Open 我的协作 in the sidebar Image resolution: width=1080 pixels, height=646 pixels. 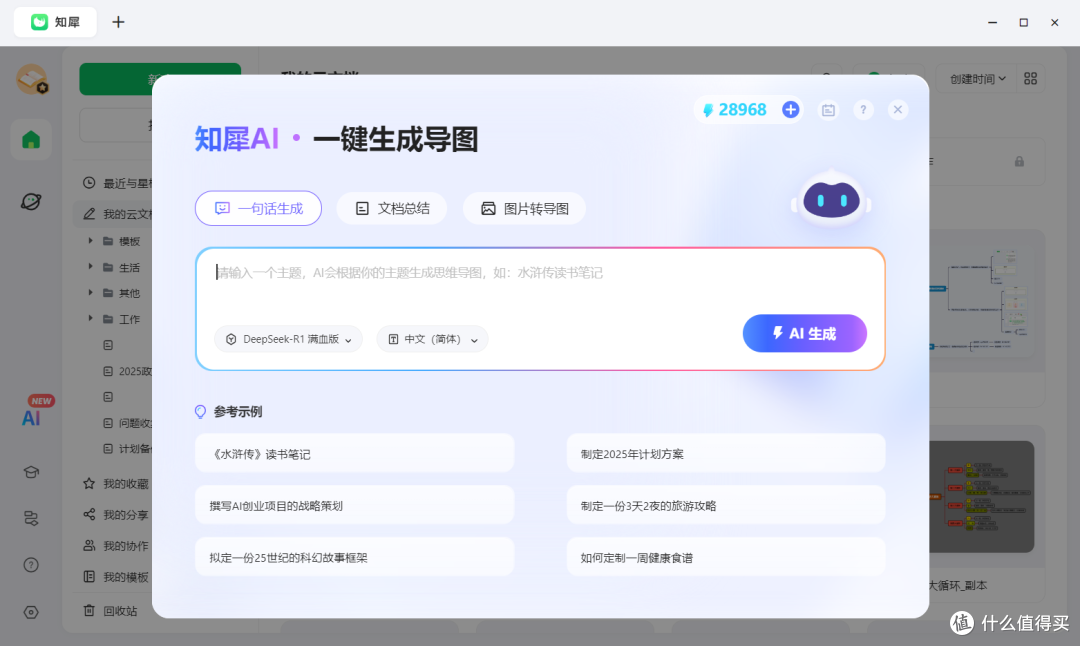[x=117, y=545]
